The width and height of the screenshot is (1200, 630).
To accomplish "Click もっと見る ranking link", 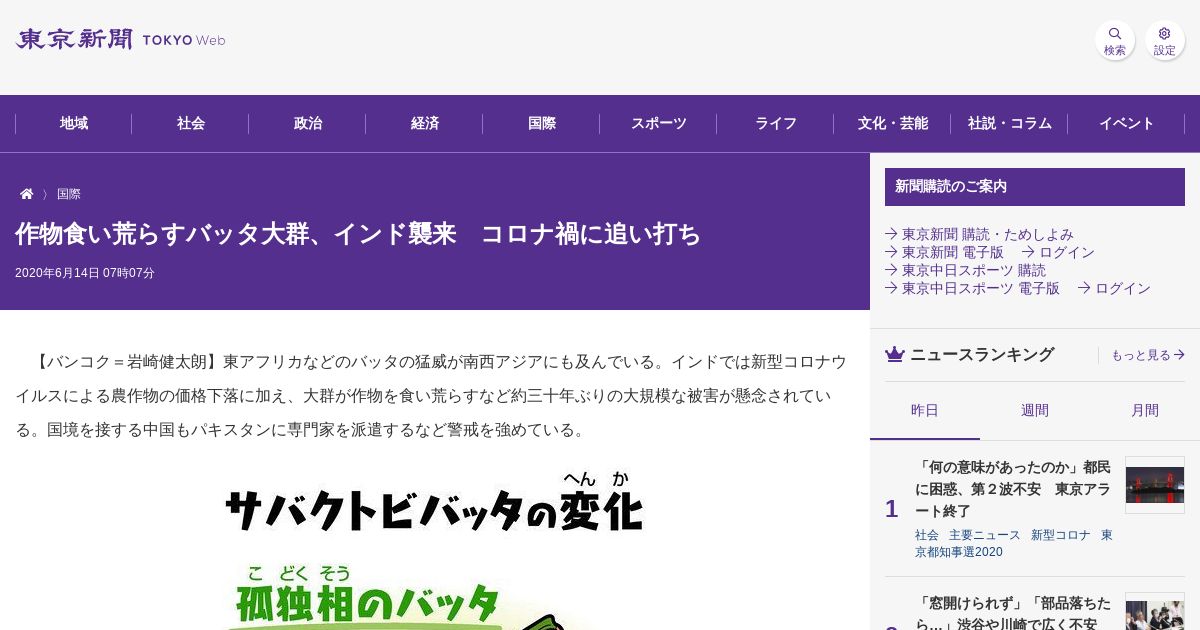I will click(1148, 355).
